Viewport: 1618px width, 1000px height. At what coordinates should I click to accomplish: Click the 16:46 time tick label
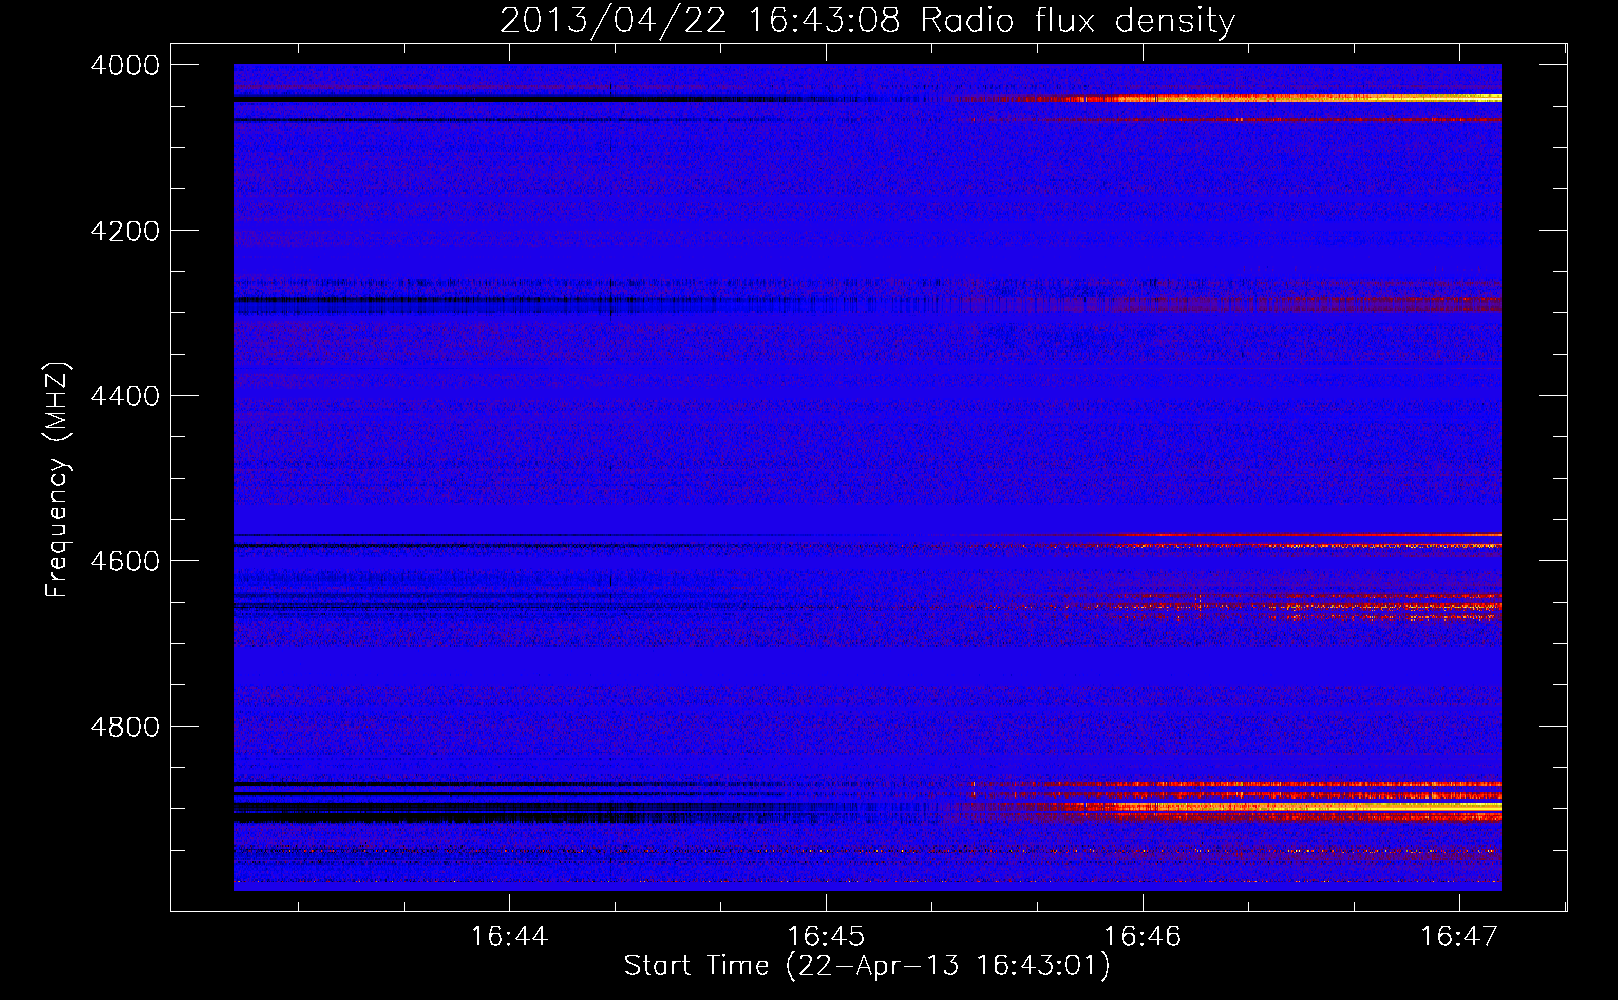click(x=1142, y=936)
